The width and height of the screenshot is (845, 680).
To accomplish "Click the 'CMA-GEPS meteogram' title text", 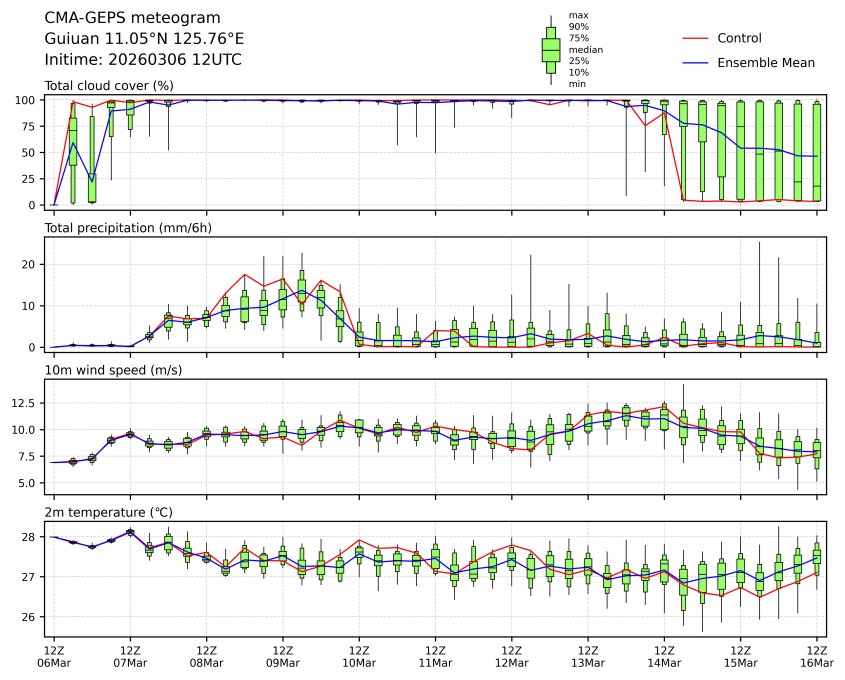I will [x=132, y=18].
